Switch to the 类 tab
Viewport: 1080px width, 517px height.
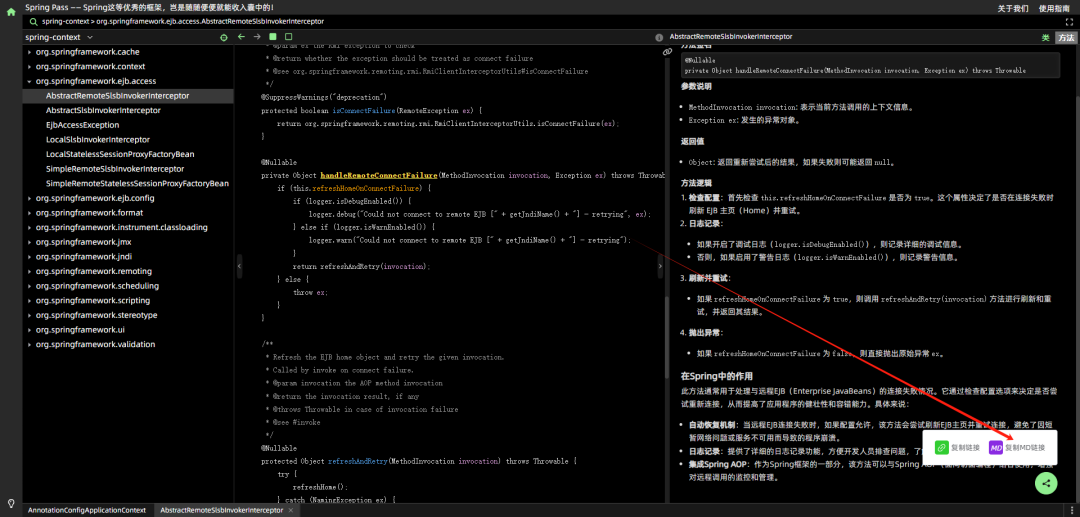1045,37
